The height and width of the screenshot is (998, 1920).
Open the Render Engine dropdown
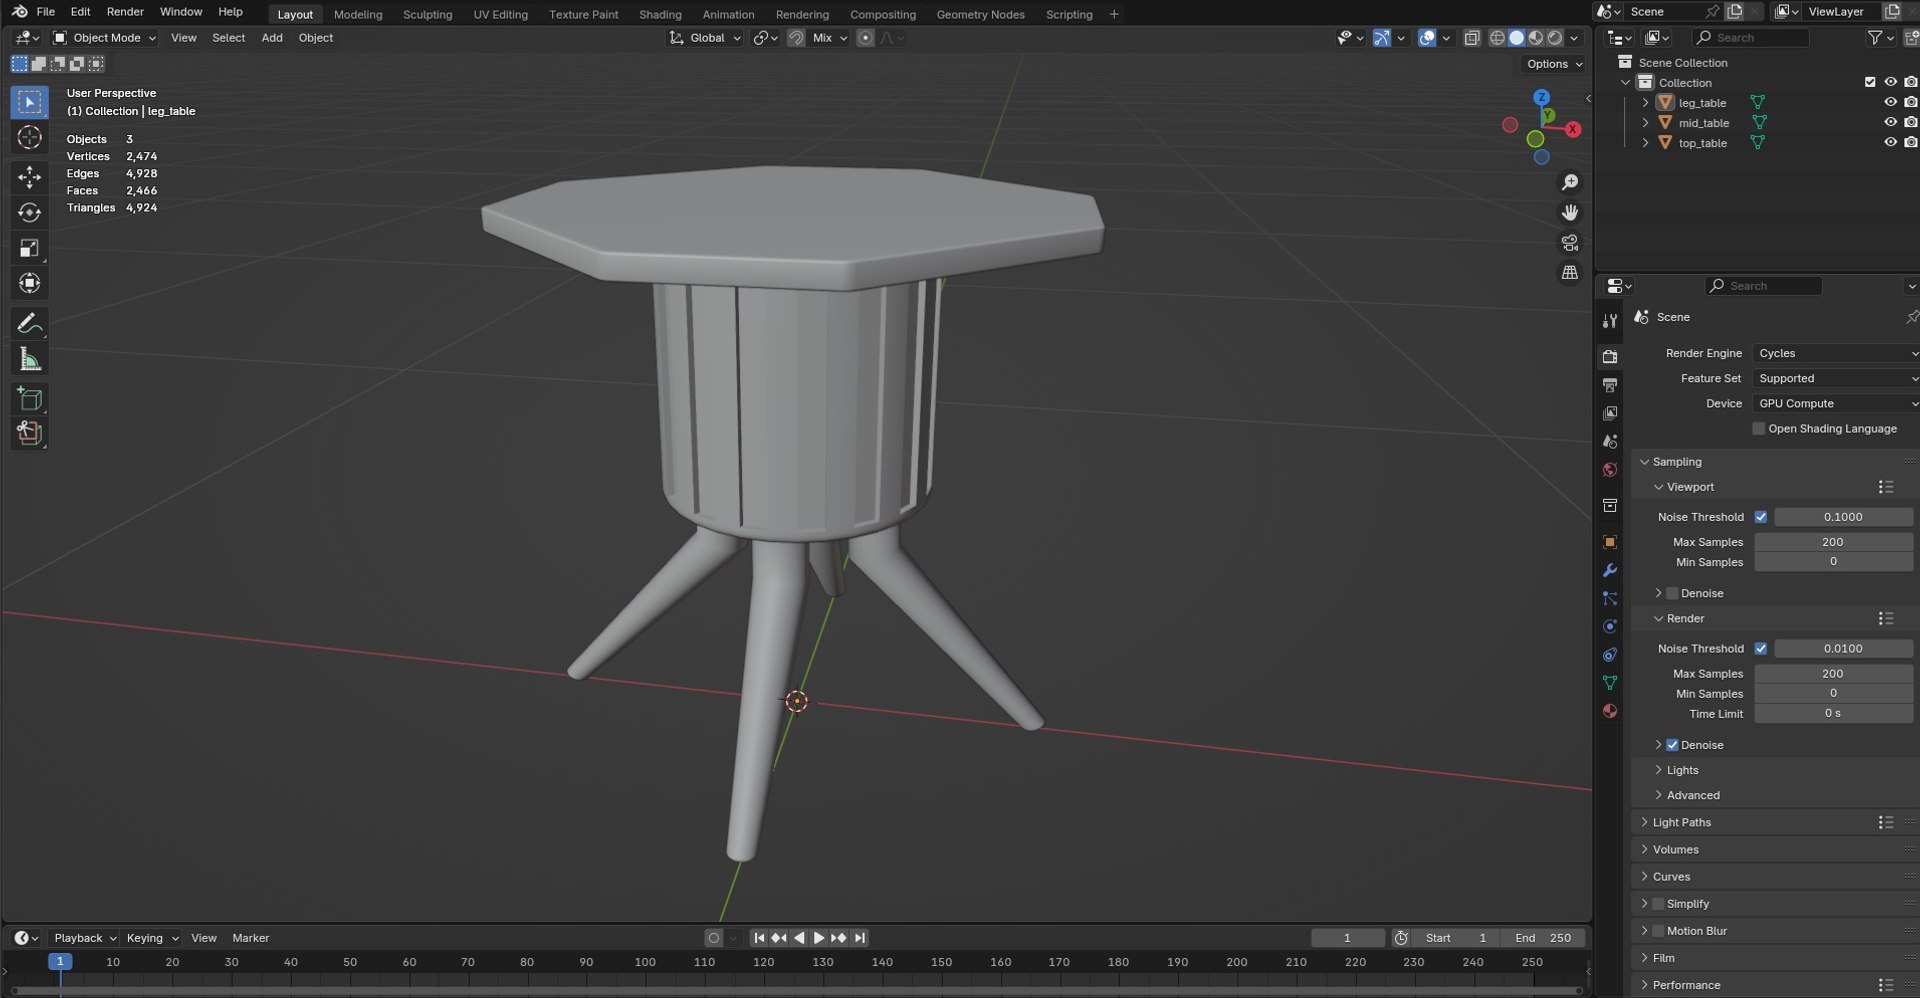[x=1836, y=353]
